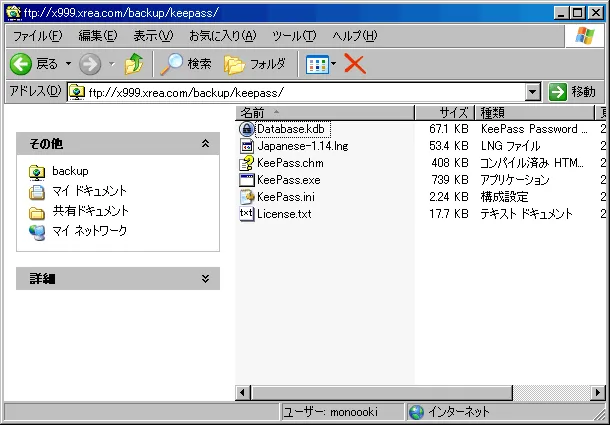
Task: Click the grayed Forward arrow button
Action: (x=90, y=64)
